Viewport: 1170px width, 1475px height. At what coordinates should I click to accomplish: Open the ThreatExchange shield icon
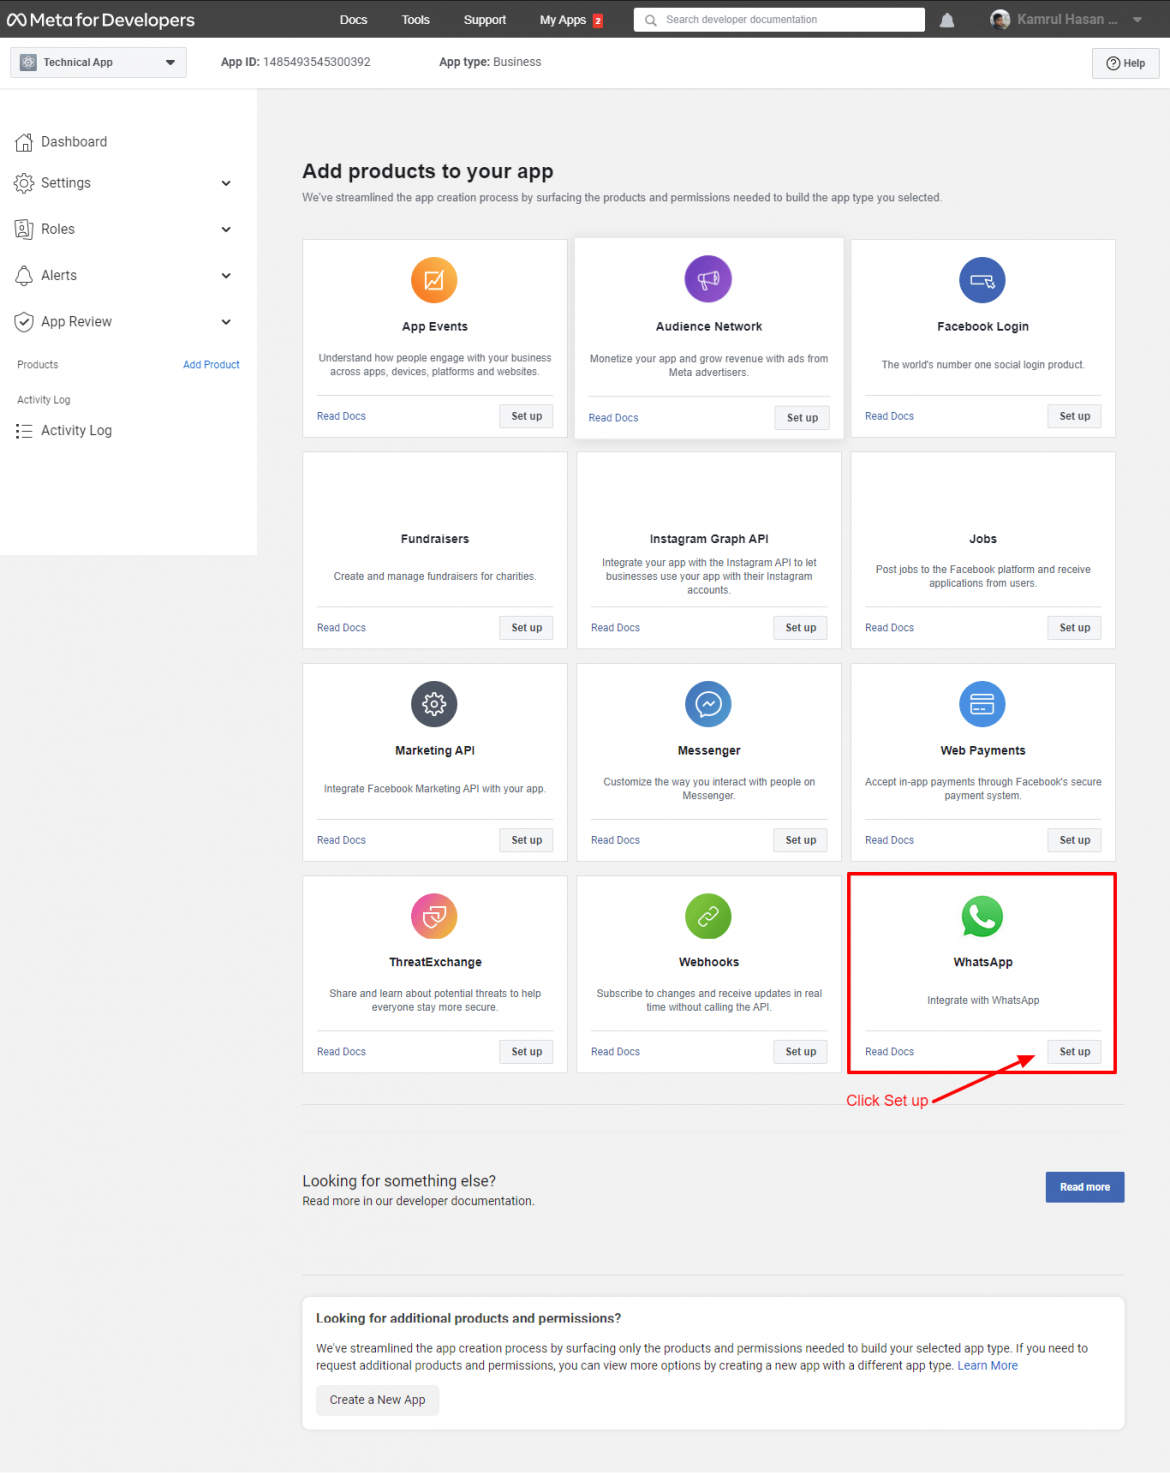tap(434, 916)
